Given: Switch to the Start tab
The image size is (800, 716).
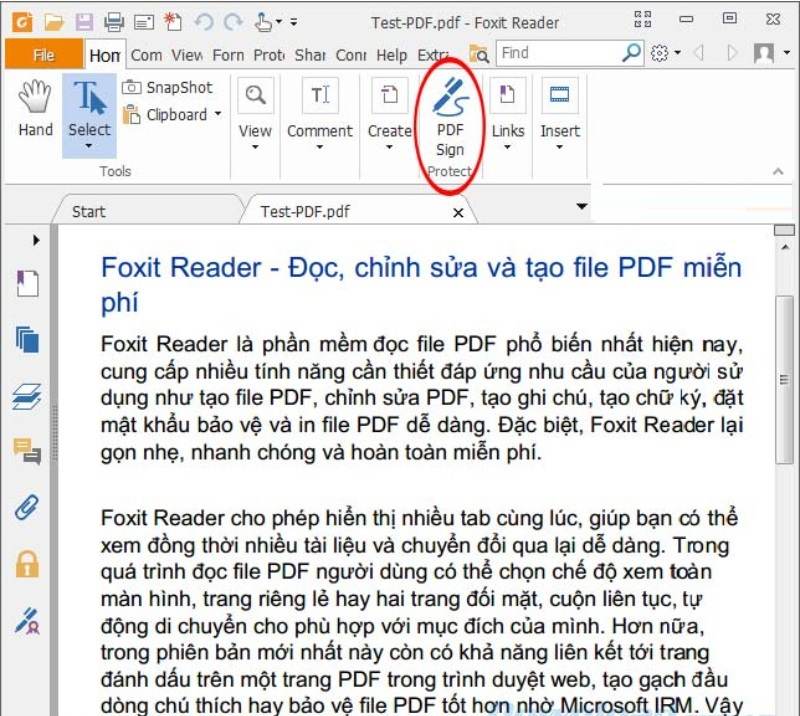Looking at the screenshot, I should (90, 211).
